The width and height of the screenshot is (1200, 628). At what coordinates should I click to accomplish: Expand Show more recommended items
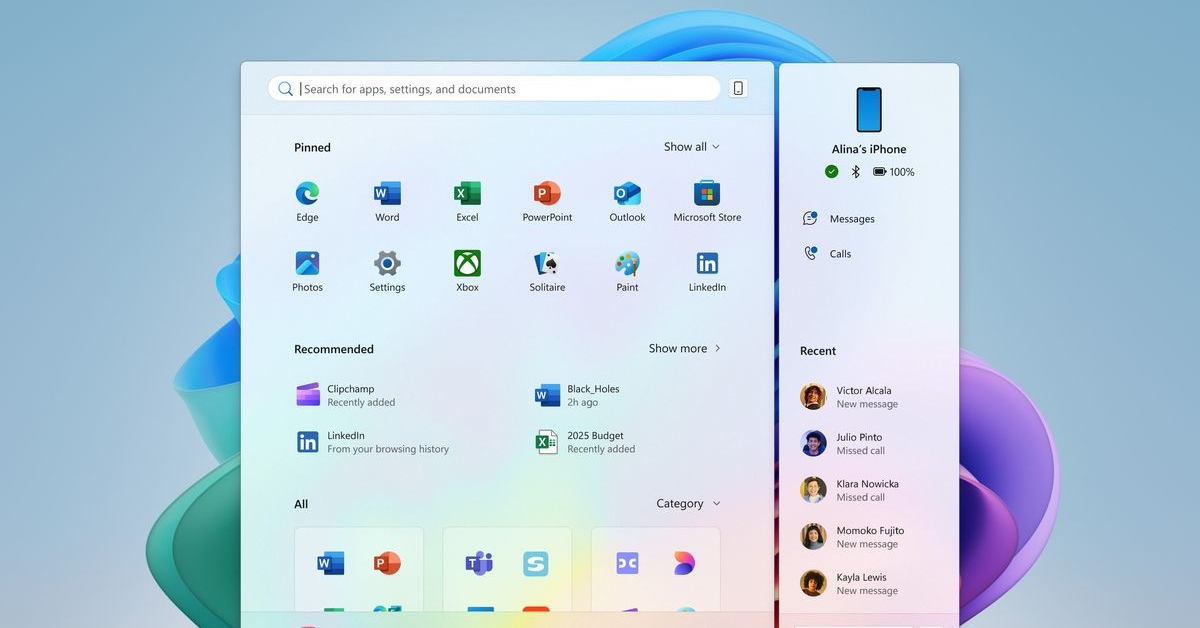pyautogui.click(x=684, y=349)
